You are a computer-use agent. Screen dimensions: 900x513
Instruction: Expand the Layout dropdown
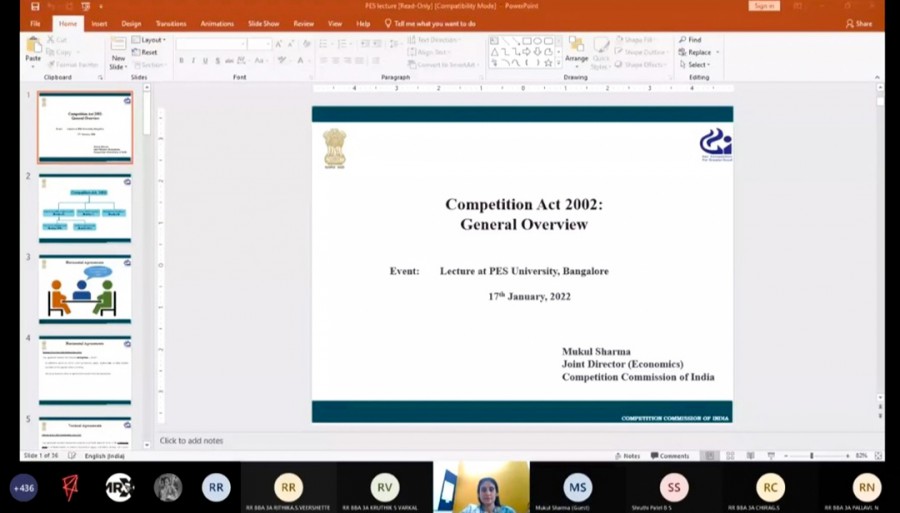tap(152, 40)
